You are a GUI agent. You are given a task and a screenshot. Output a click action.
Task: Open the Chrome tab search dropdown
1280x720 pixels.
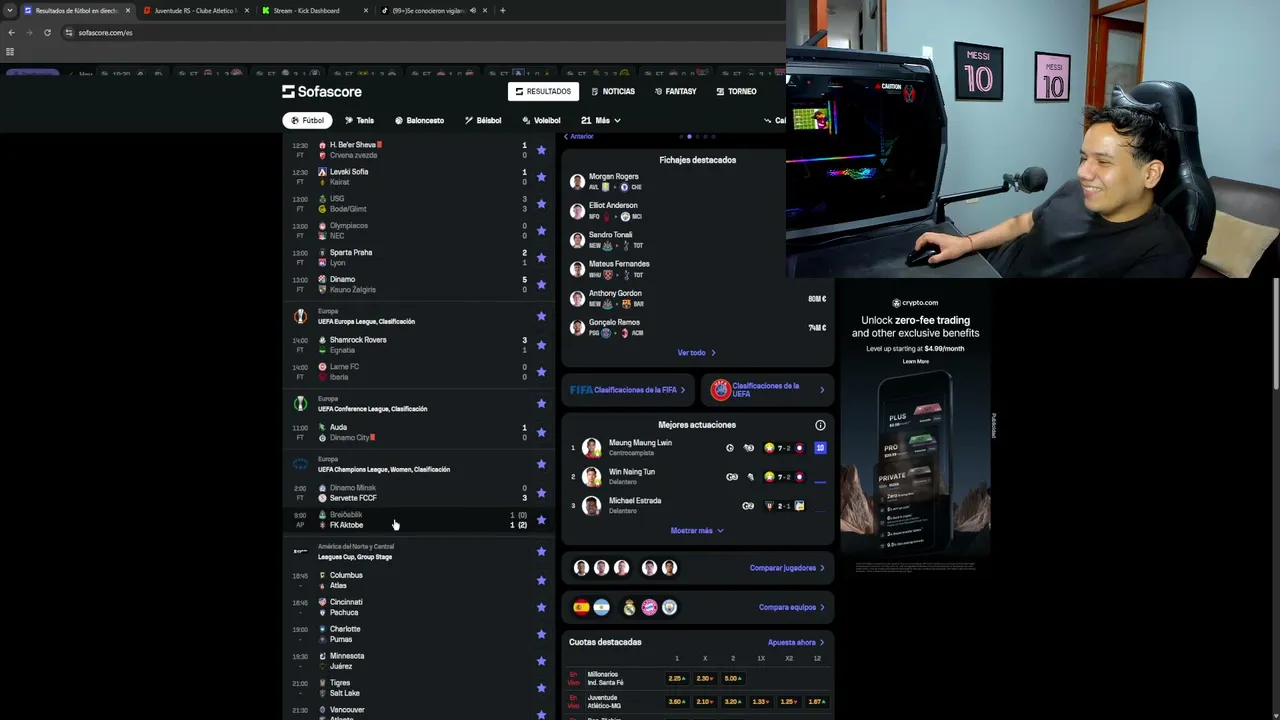[10, 10]
